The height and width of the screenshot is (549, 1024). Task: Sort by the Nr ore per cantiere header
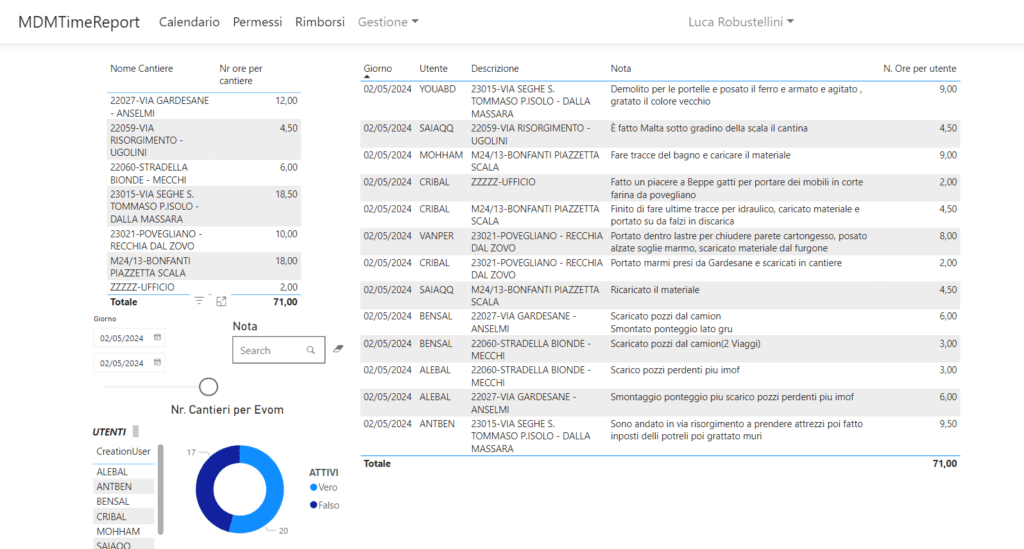pyautogui.click(x=241, y=74)
